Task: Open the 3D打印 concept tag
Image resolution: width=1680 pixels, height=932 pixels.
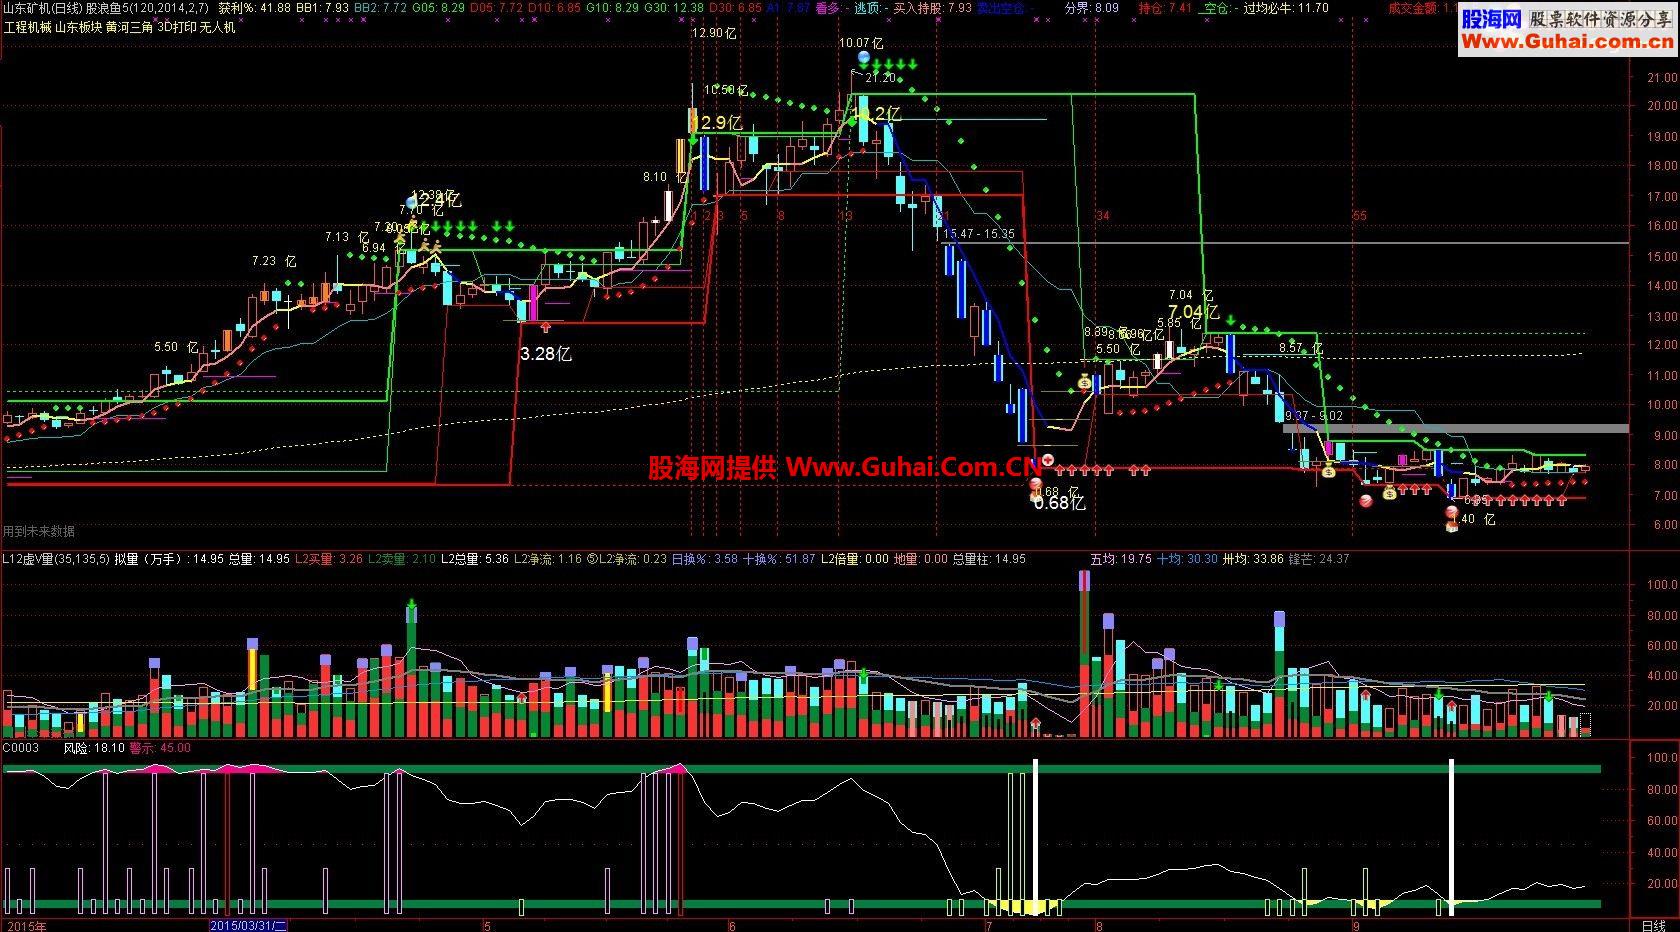Action: coord(177,27)
